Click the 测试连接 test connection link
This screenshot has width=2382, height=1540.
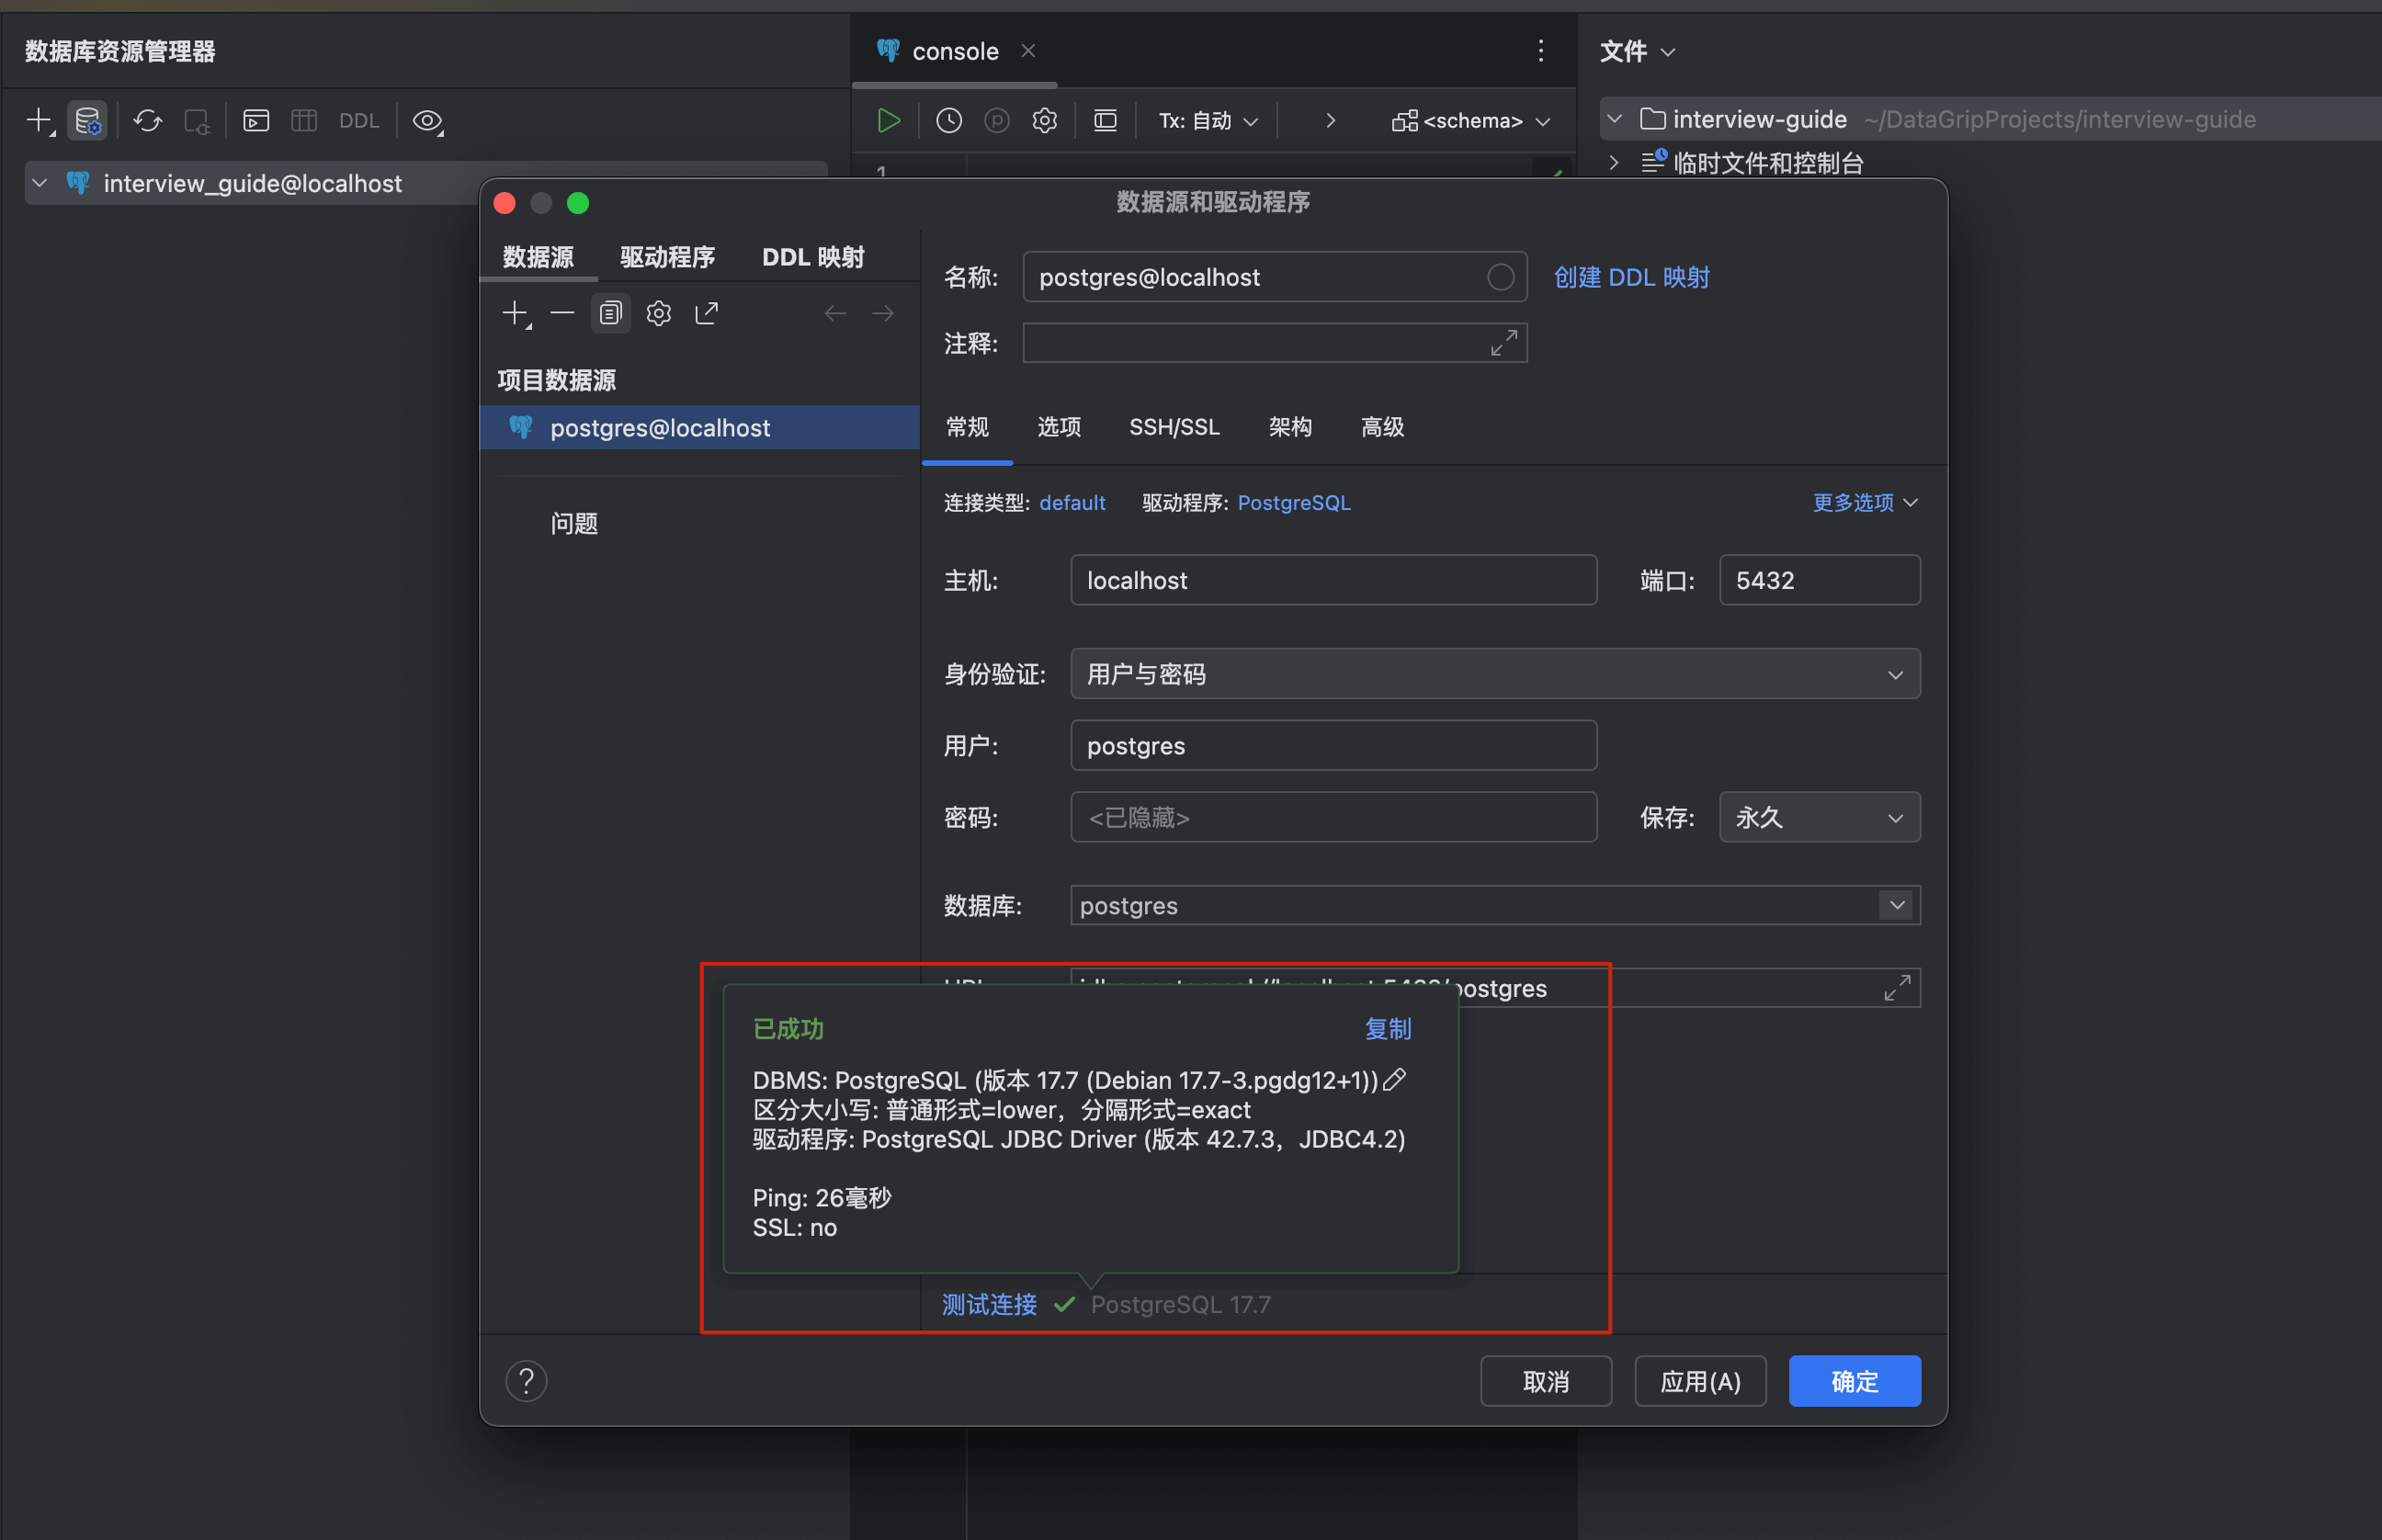tap(989, 1305)
